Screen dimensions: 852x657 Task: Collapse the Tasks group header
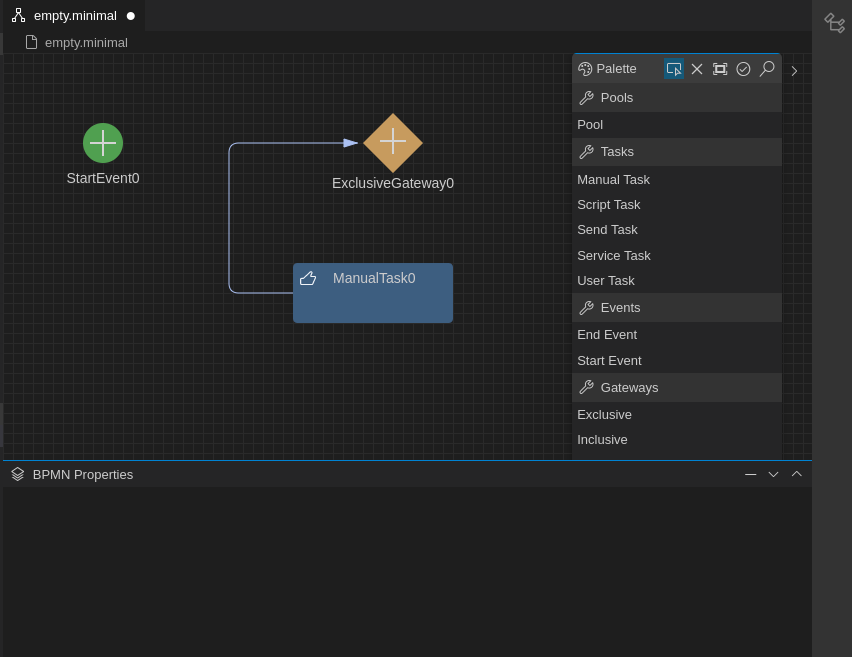tap(677, 152)
